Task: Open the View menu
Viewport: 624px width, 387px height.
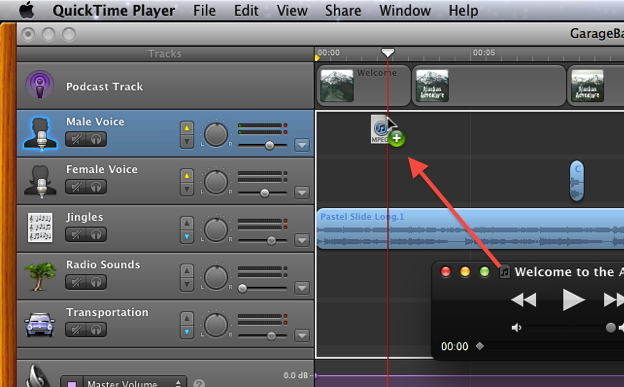Action: coord(292,10)
